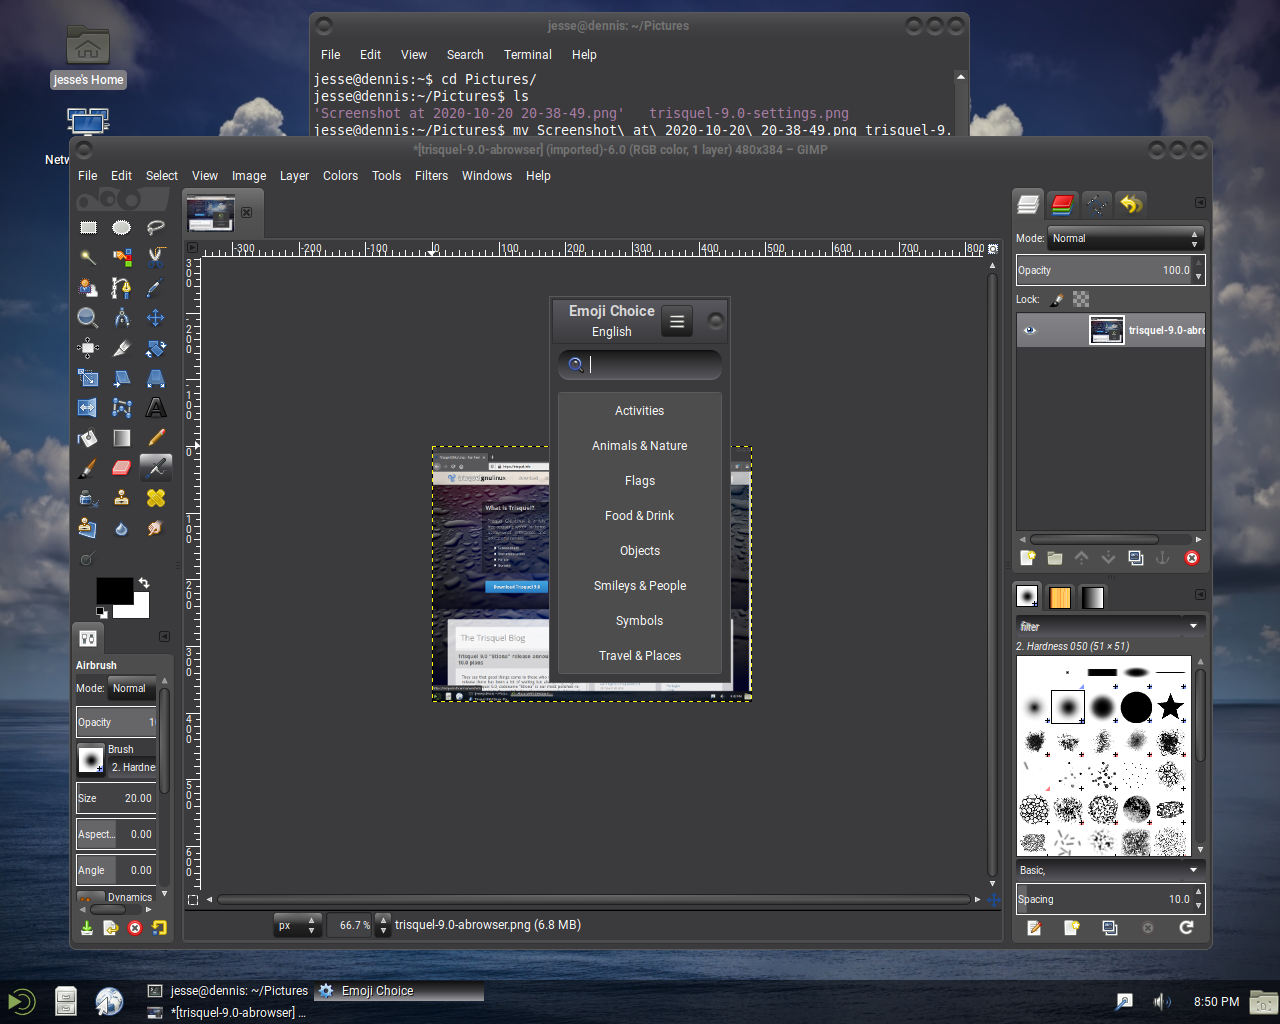
Task: Toggle visibility of trisquel-9.0 layer
Action: click(1030, 330)
